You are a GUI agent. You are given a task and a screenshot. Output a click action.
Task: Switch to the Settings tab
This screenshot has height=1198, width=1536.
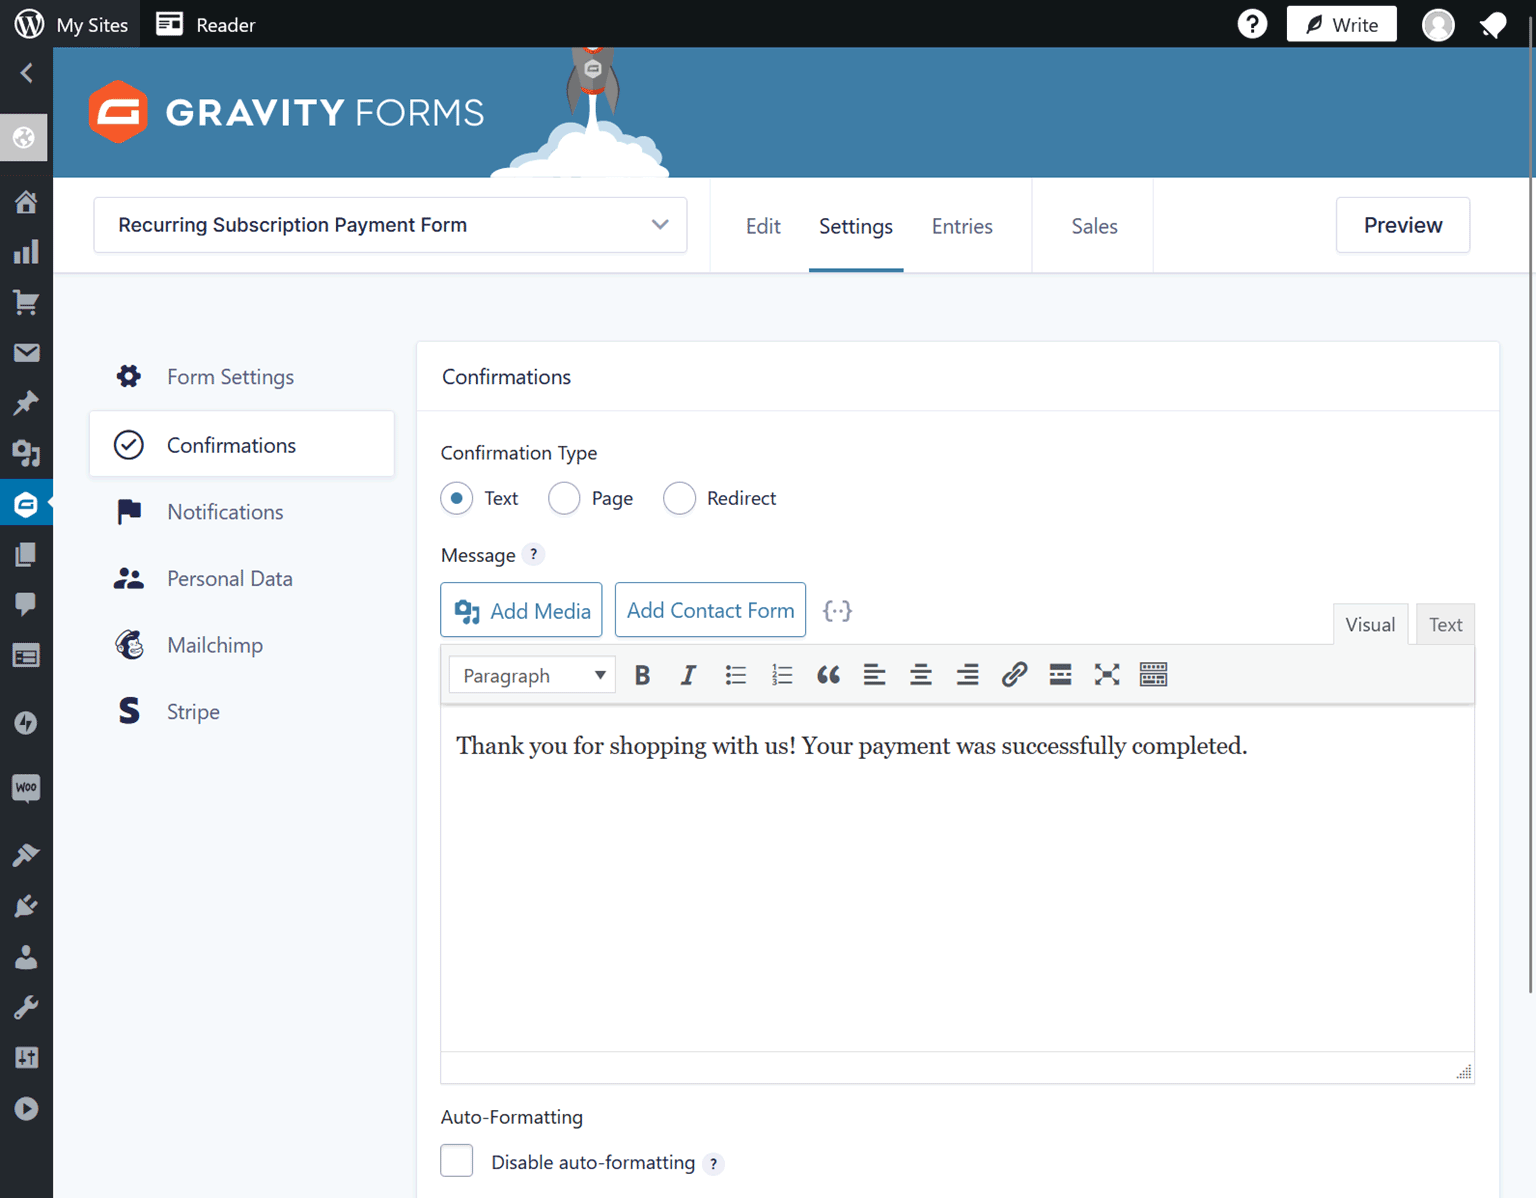(856, 226)
